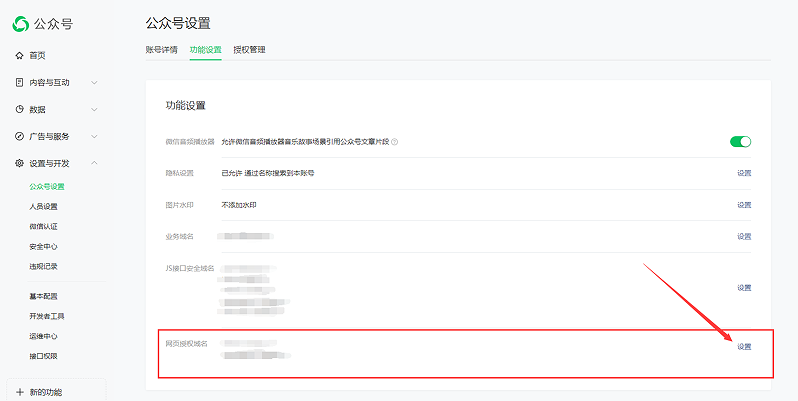The height and width of the screenshot is (401, 798).
Task: Expand the 数据 menu chevron
Action: click(94, 109)
